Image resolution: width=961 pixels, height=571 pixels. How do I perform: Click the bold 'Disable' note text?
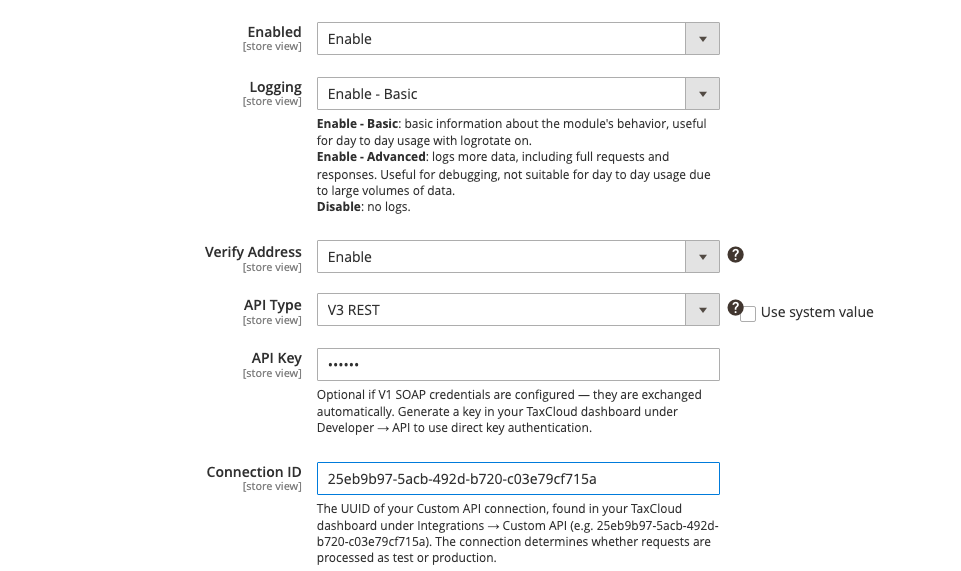(x=338, y=206)
